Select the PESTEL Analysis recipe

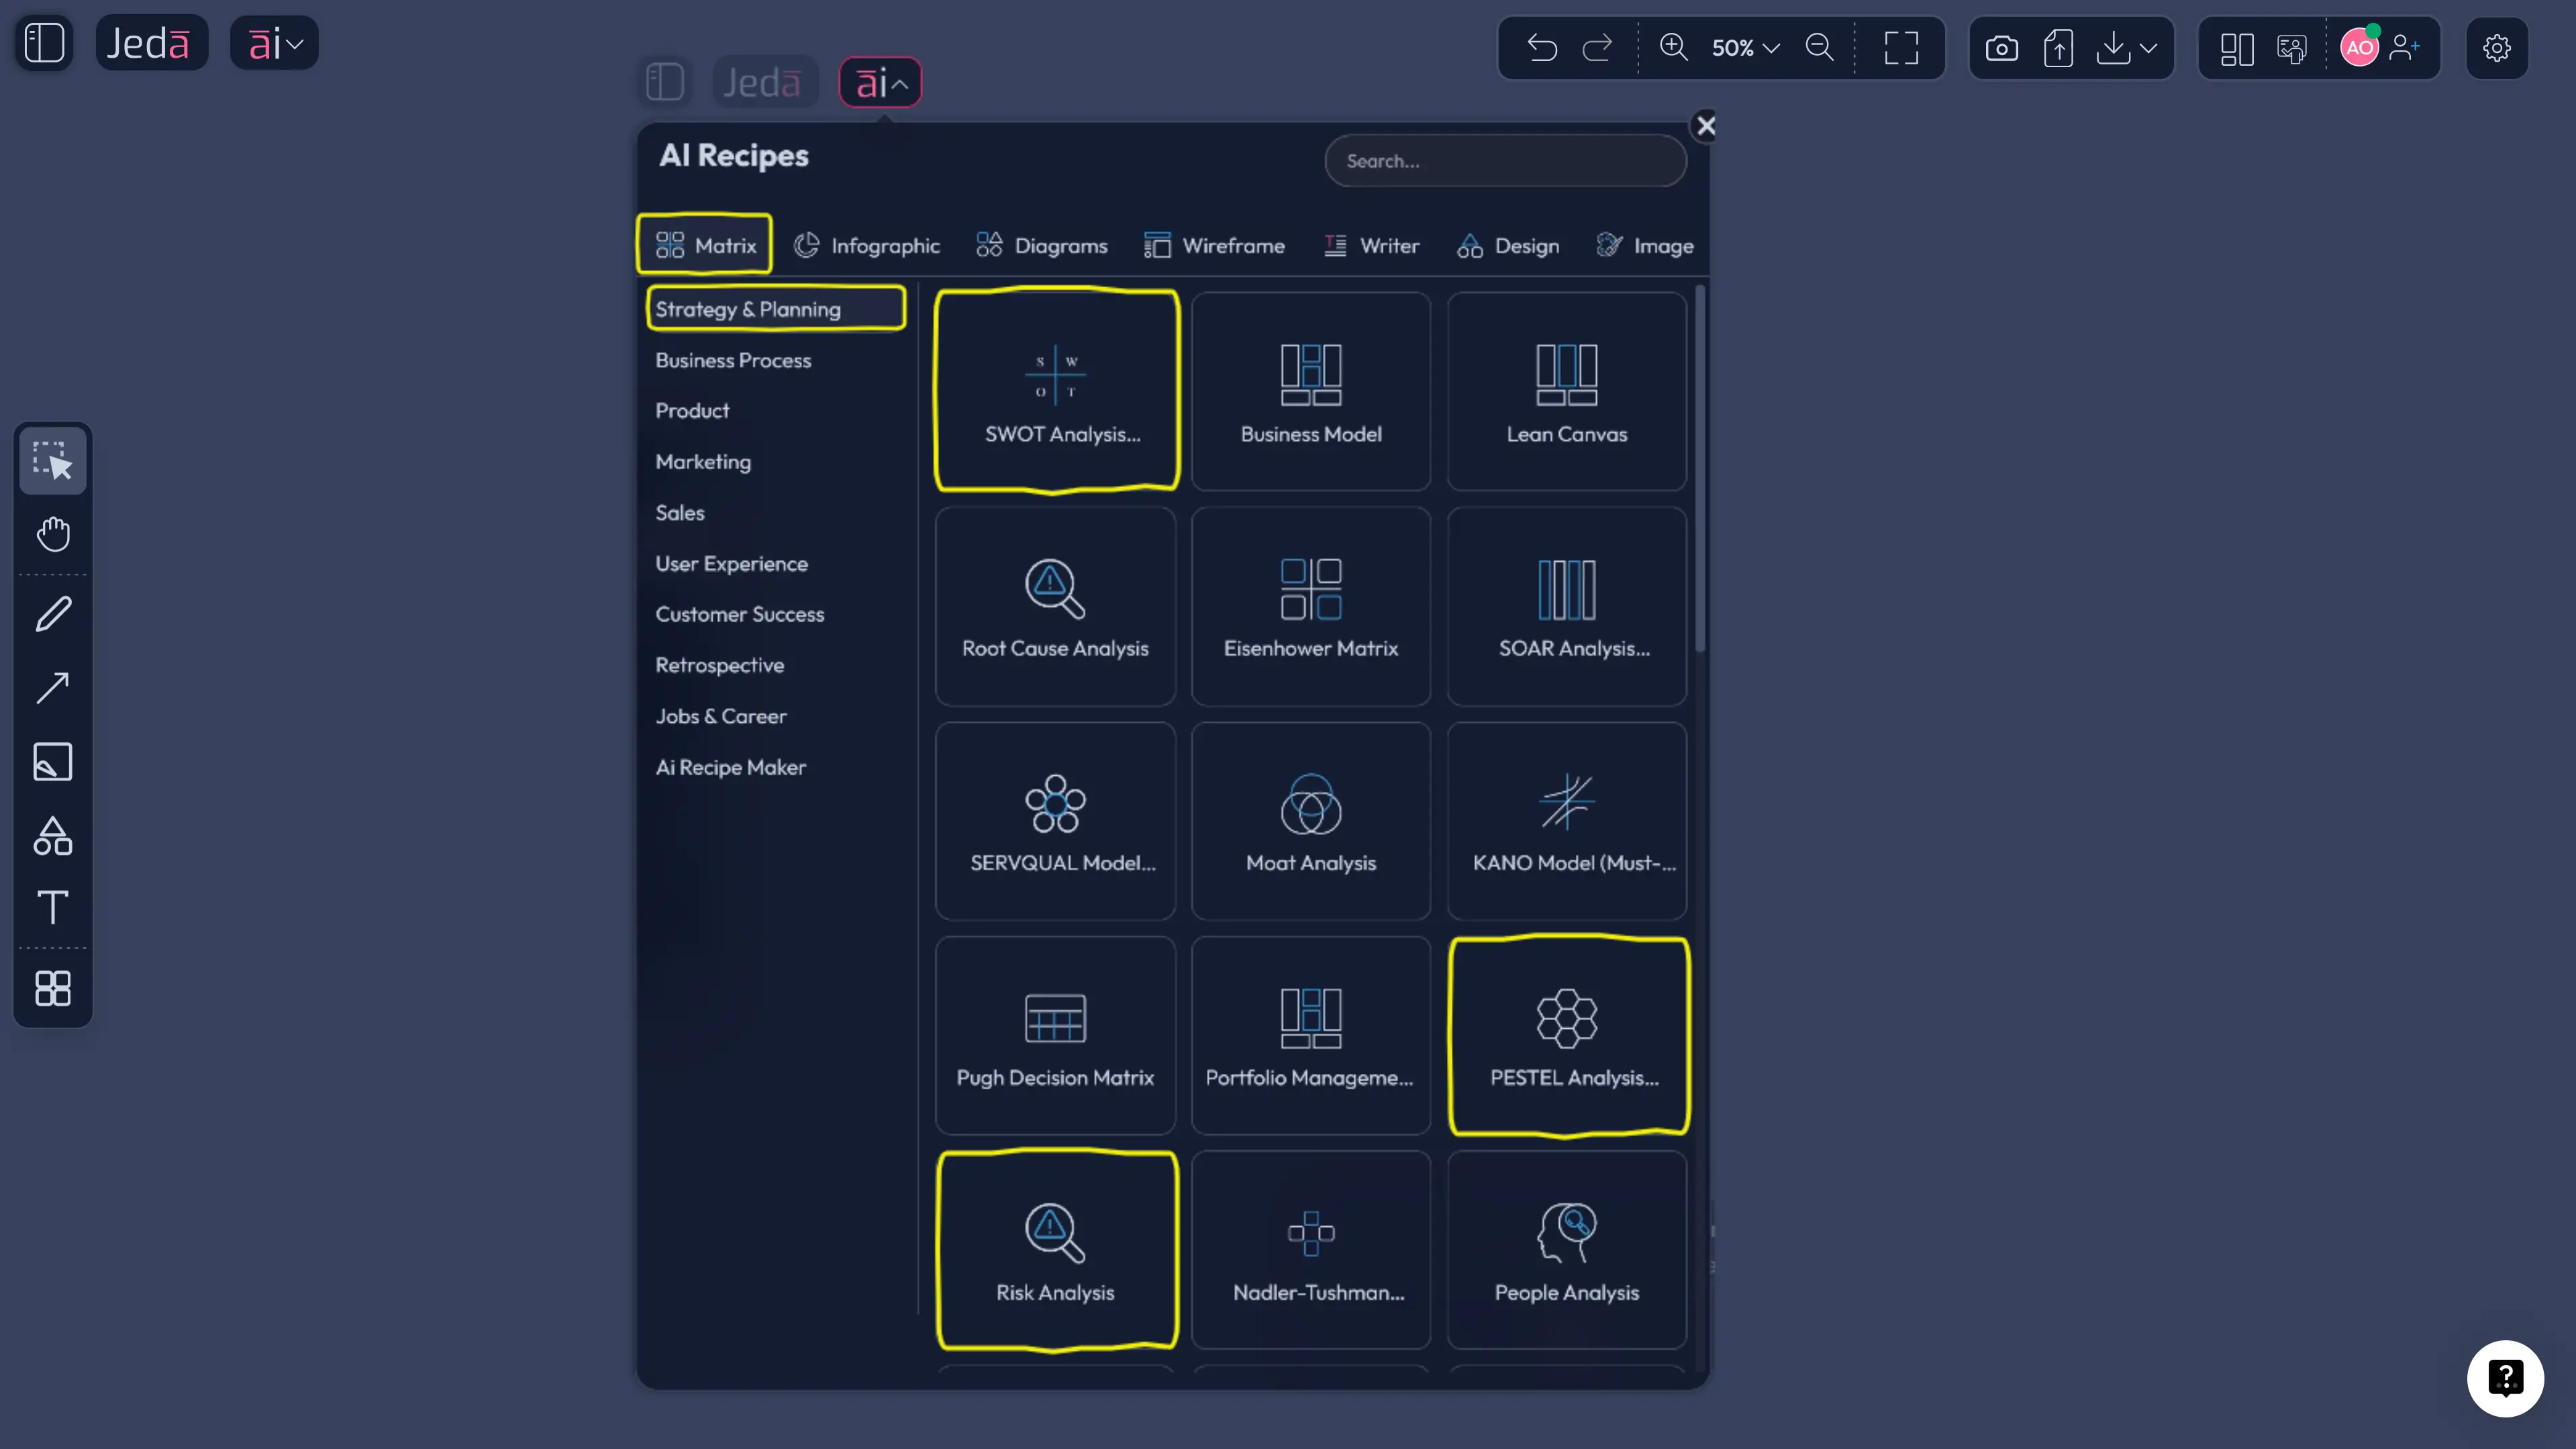point(1568,1035)
